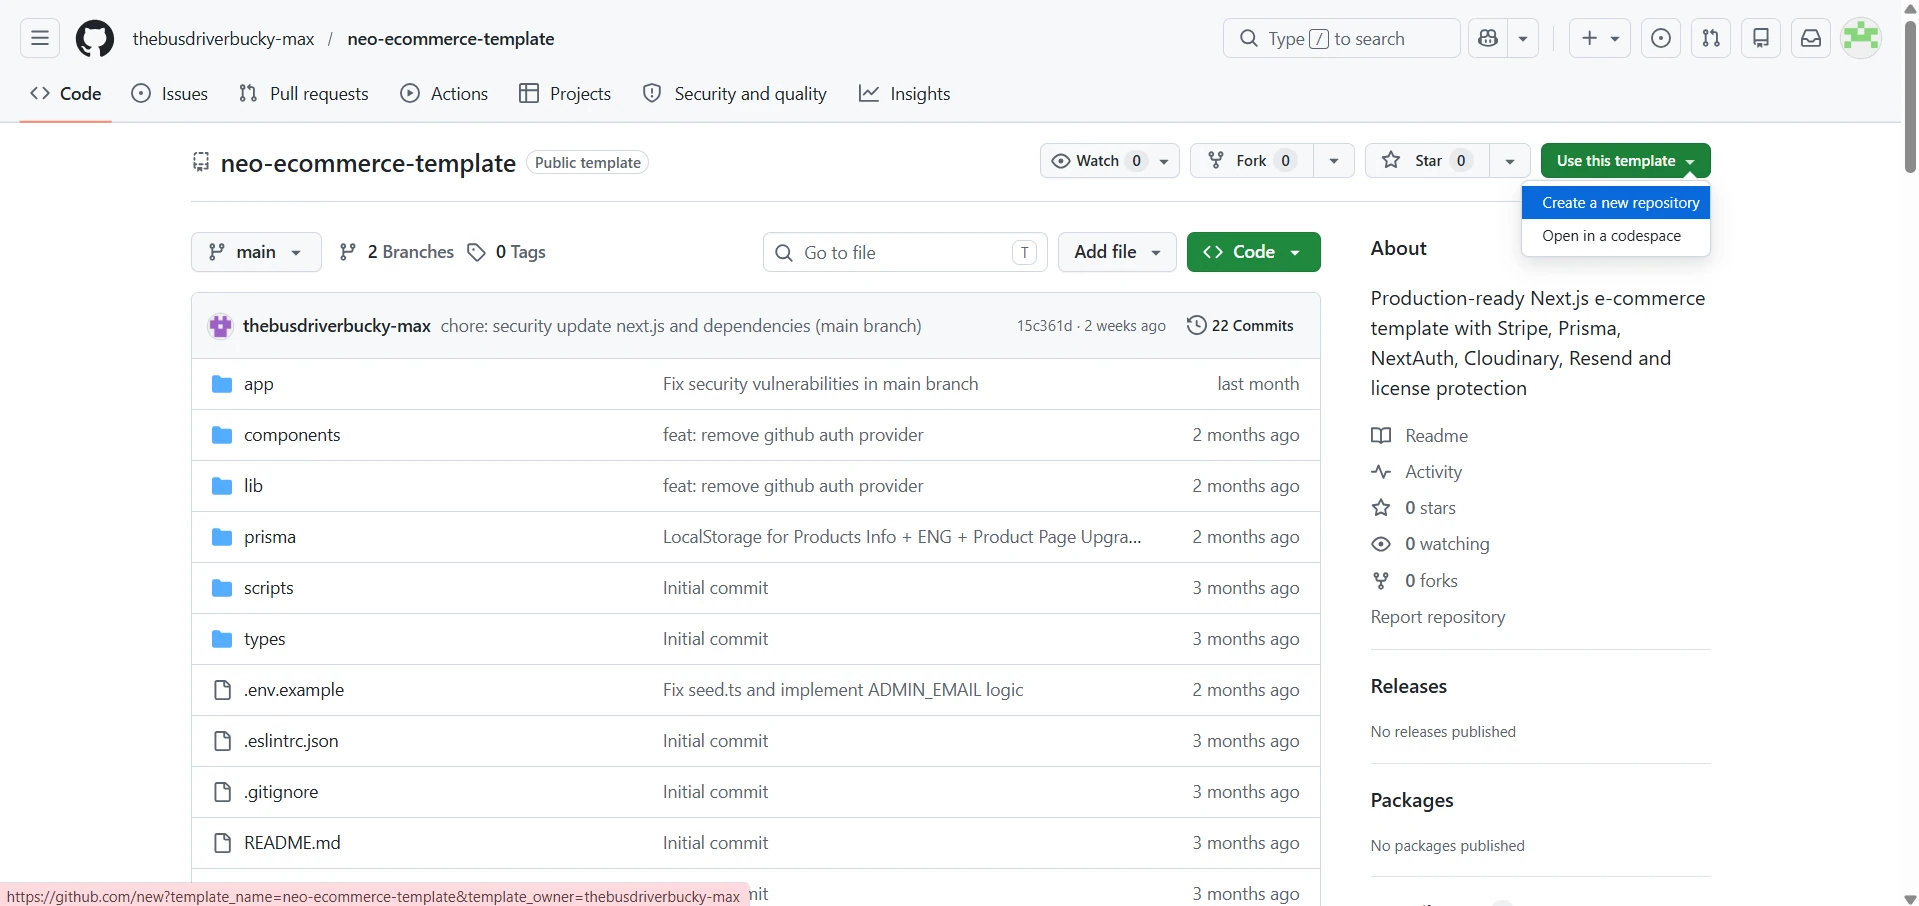Open the 0 Tags page
This screenshot has height=906, width=1919.
tap(506, 252)
